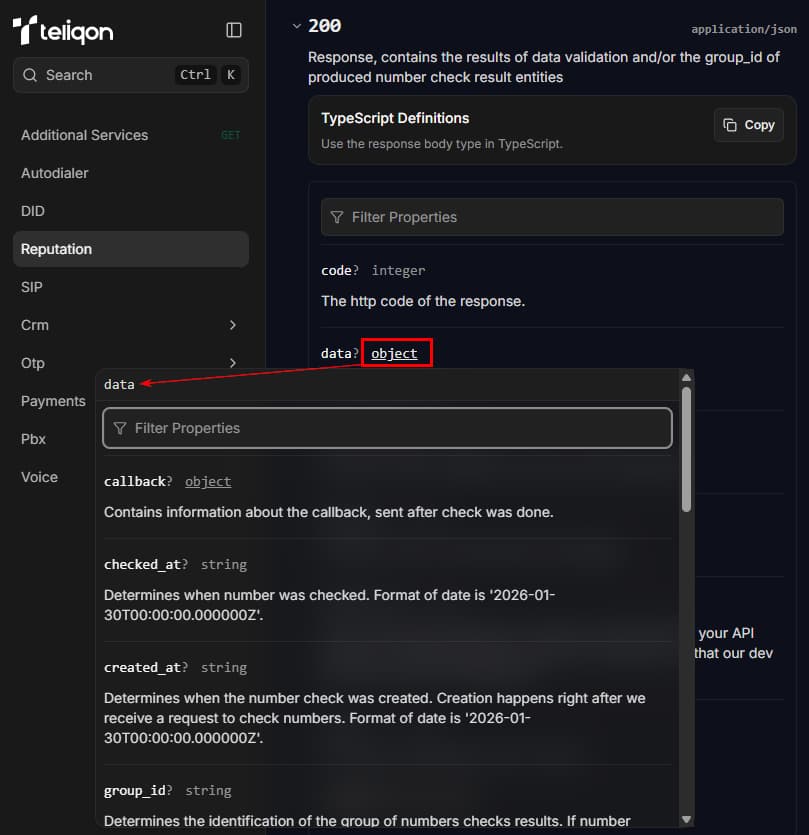Open the callback object link

(208, 481)
